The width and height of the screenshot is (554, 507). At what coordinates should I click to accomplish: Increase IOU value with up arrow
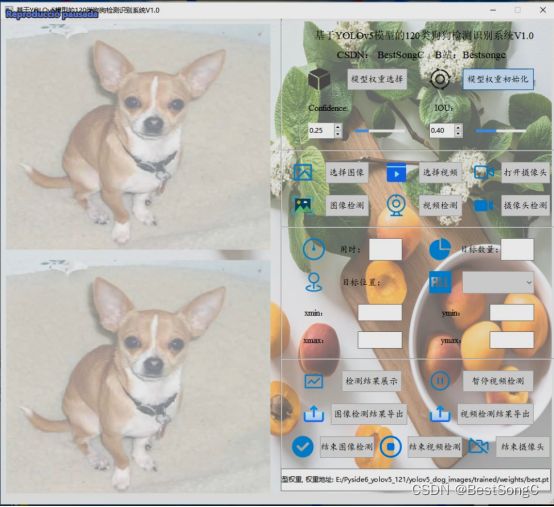coord(459,127)
